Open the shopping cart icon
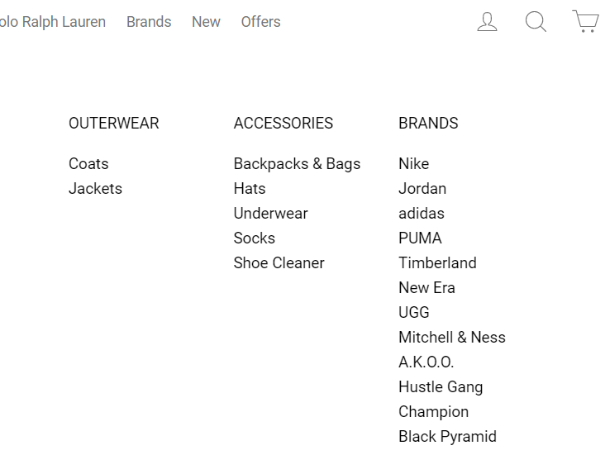The height and width of the screenshot is (460, 601). pos(586,21)
